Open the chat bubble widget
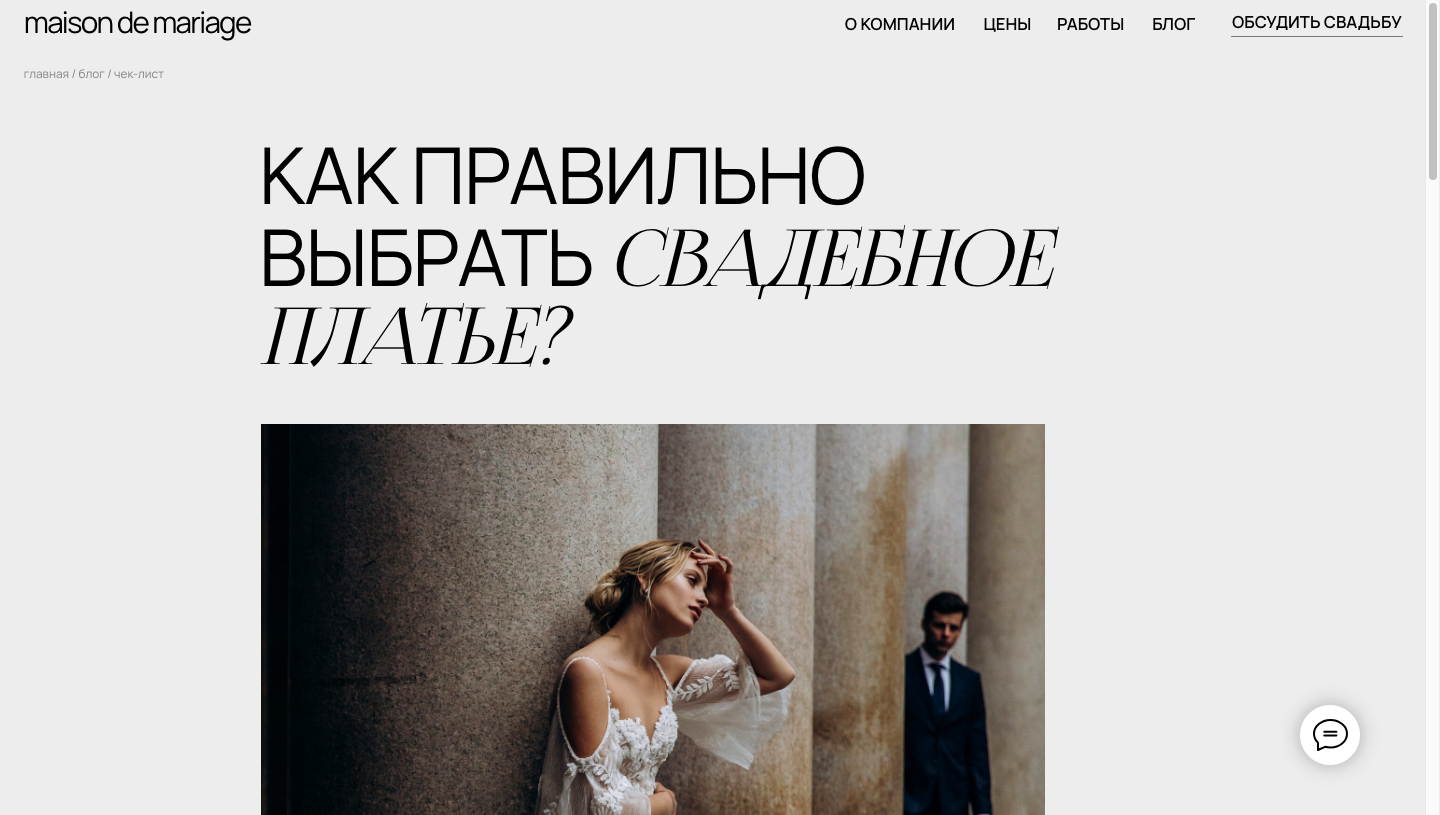 1329,735
